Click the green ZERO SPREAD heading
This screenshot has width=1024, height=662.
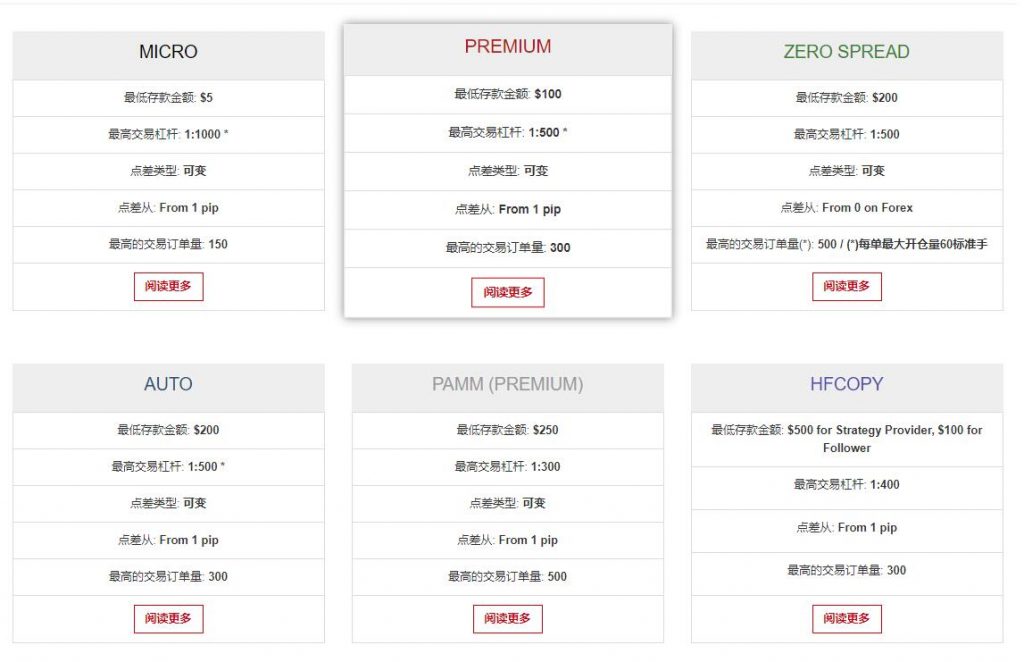846,52
